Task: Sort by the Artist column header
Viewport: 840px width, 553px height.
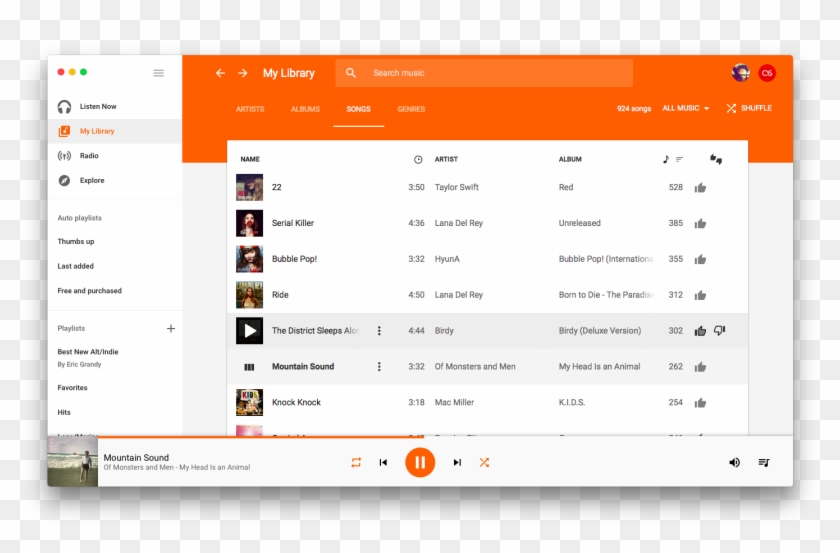Action: [x=446, y=159]
